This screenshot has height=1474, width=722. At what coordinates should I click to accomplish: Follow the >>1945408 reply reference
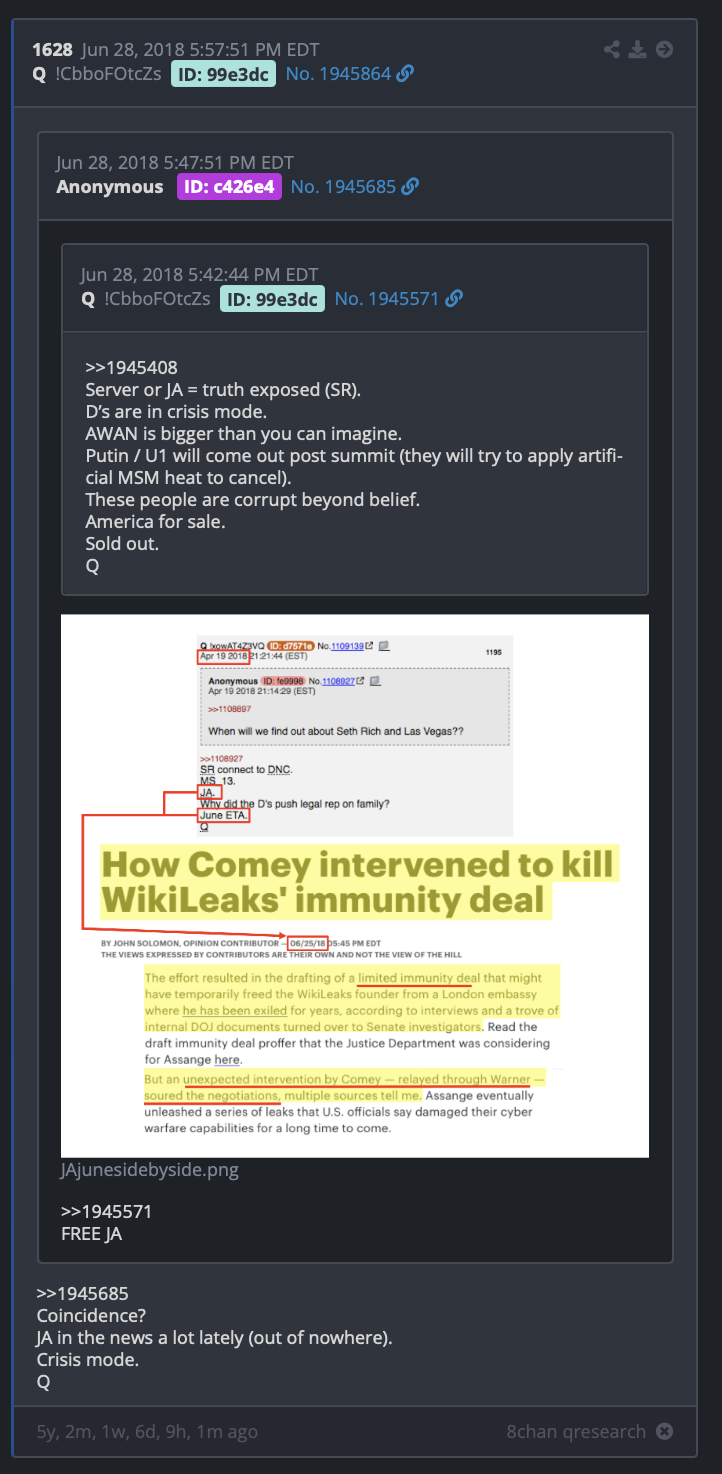click(x=131, y=368)
